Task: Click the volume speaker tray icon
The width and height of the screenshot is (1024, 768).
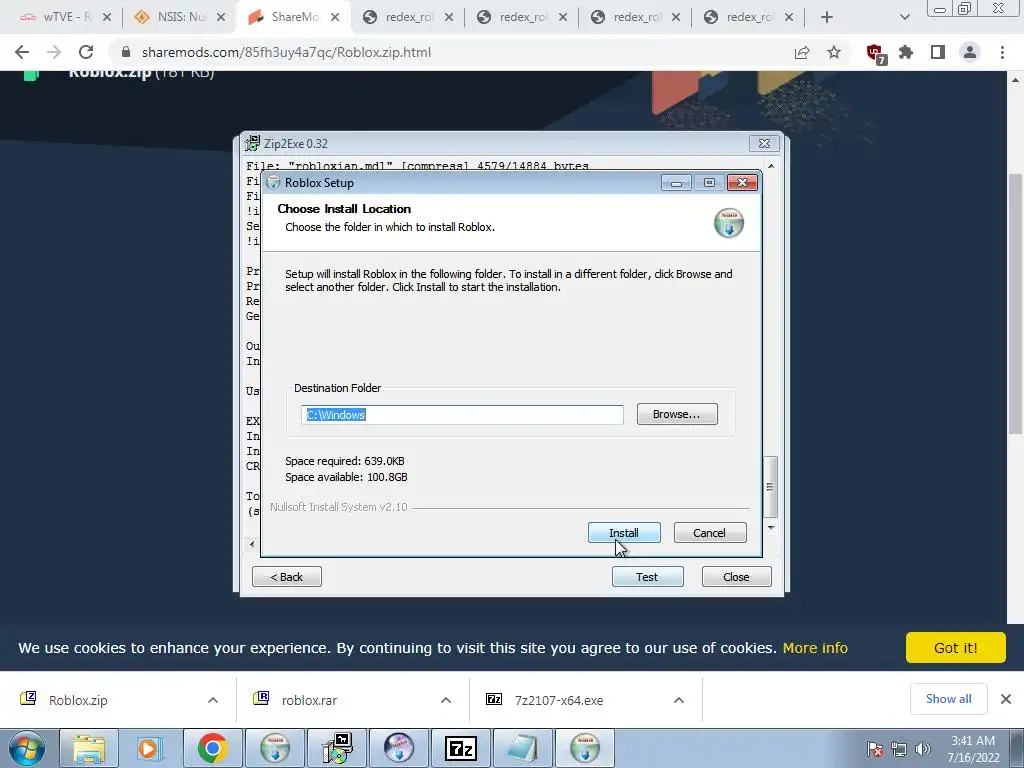Action: click(922, 749)
